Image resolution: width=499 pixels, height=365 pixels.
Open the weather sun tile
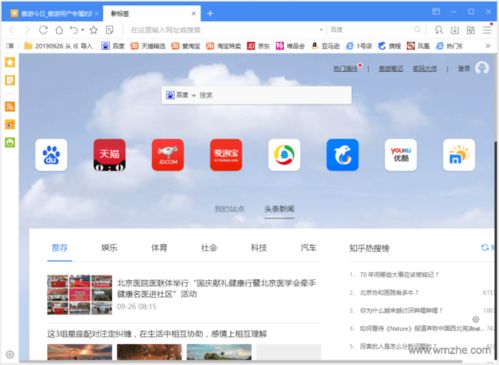pyautogui.click(x=459, y=155)
